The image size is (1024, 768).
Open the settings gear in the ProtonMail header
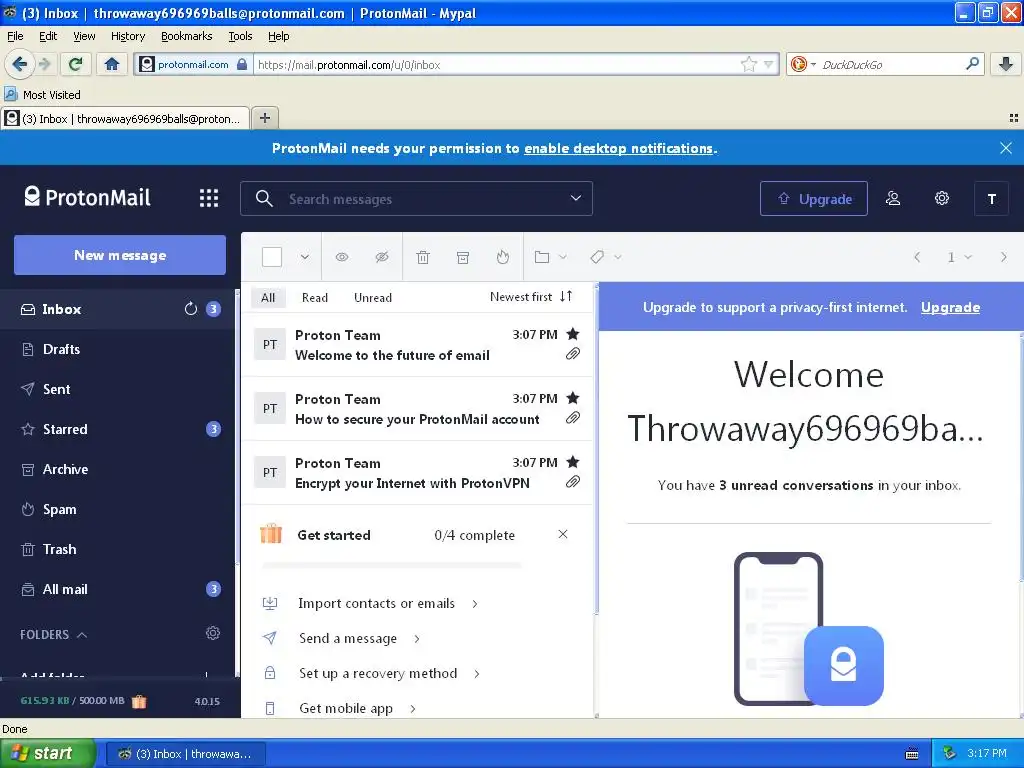[942, 199]
